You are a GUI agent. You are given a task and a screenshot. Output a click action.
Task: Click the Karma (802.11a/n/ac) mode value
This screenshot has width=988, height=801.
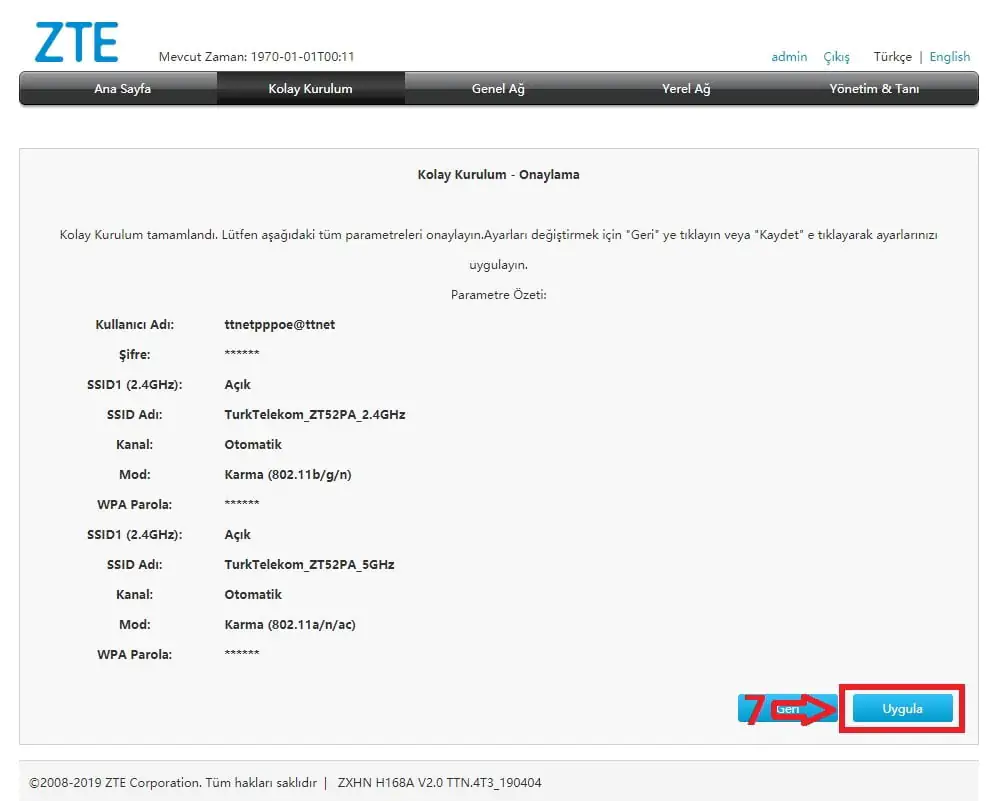tap(290, 625)
